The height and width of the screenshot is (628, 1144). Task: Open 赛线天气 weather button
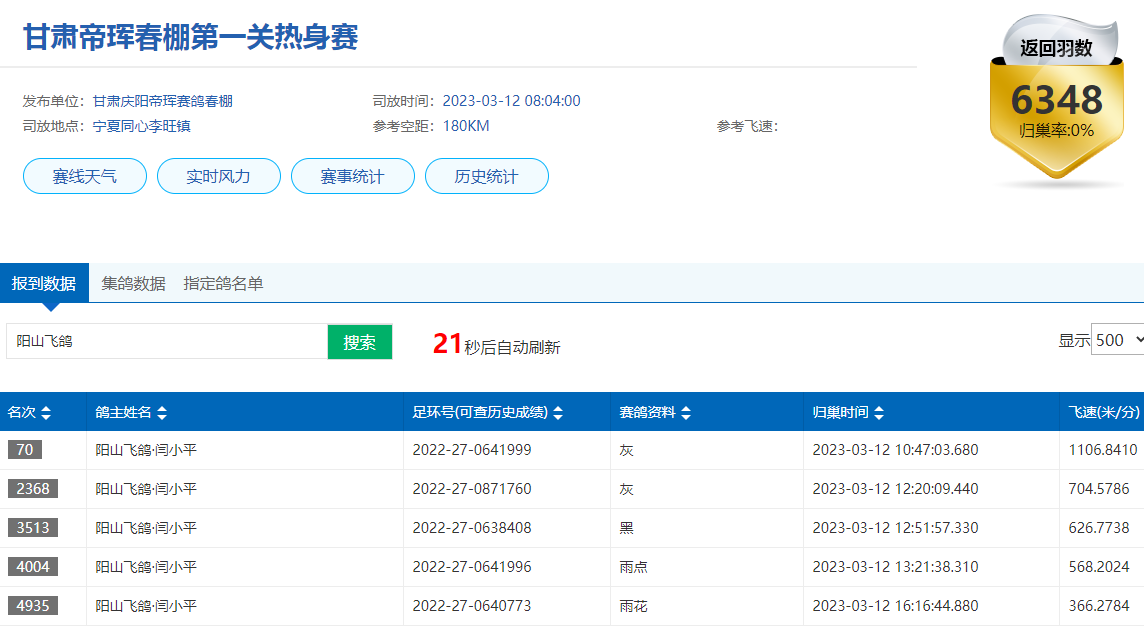85,176
